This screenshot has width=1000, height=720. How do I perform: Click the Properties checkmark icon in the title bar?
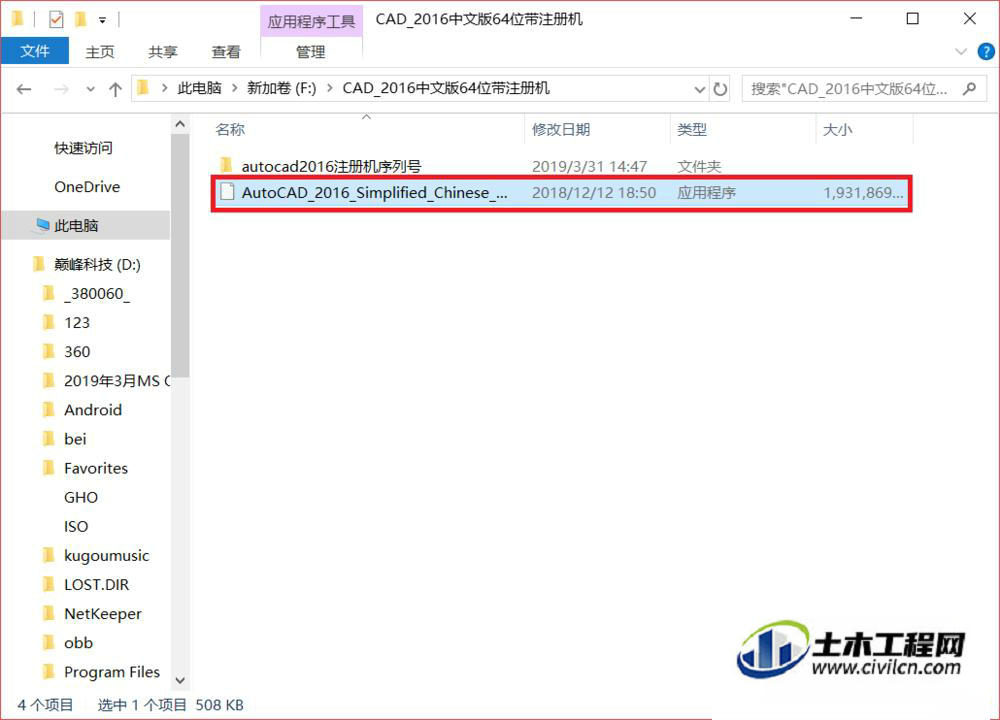point(56,20)
